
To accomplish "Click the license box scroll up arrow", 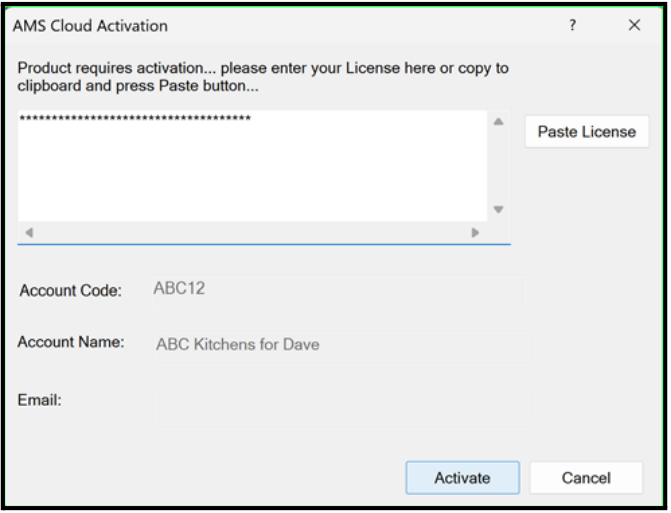I will point(498,122).
